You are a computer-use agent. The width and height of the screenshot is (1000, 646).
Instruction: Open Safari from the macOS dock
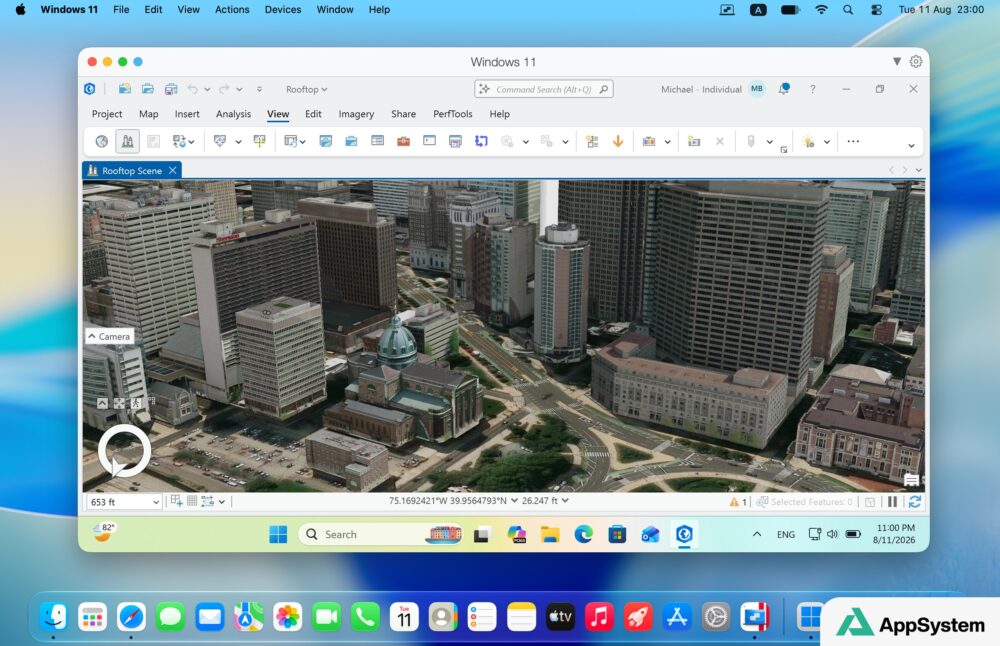click(x=131, y=617)
